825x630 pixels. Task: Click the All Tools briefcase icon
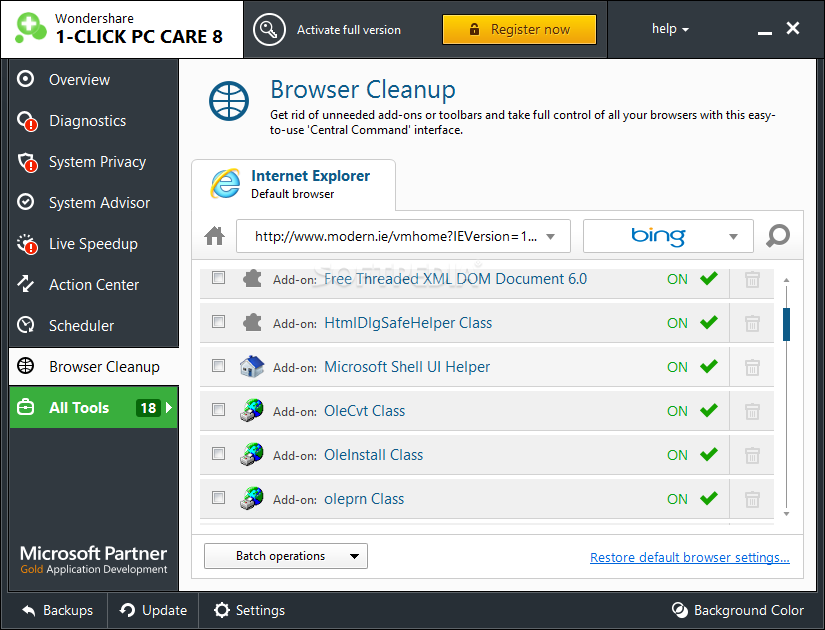click(x=25, y=407)
